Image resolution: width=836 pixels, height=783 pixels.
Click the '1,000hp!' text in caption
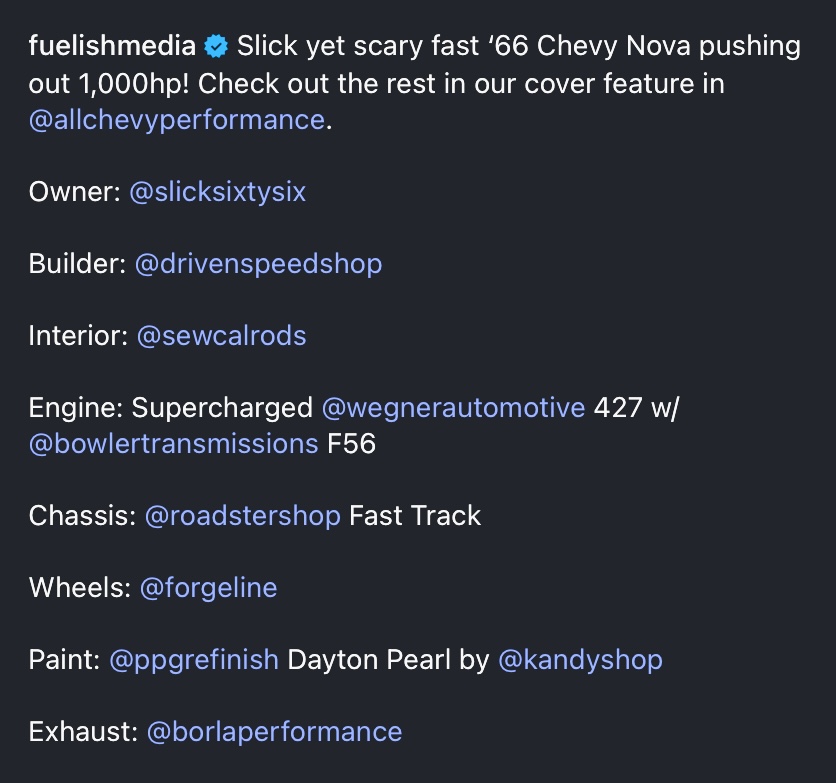coord(133,84)
